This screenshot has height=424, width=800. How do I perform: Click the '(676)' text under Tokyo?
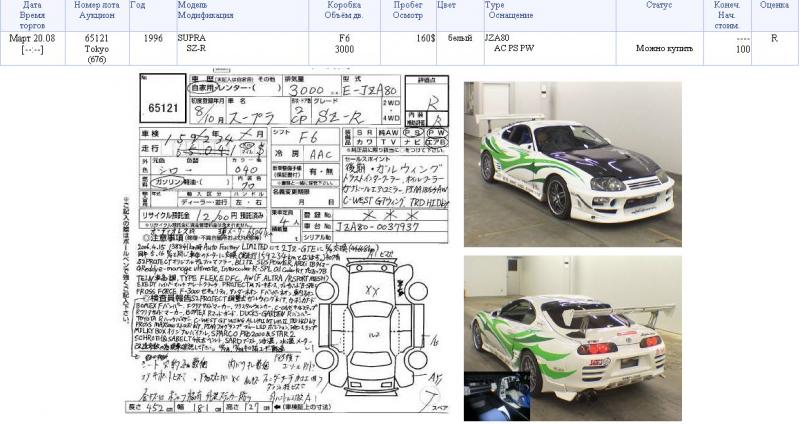96,59
